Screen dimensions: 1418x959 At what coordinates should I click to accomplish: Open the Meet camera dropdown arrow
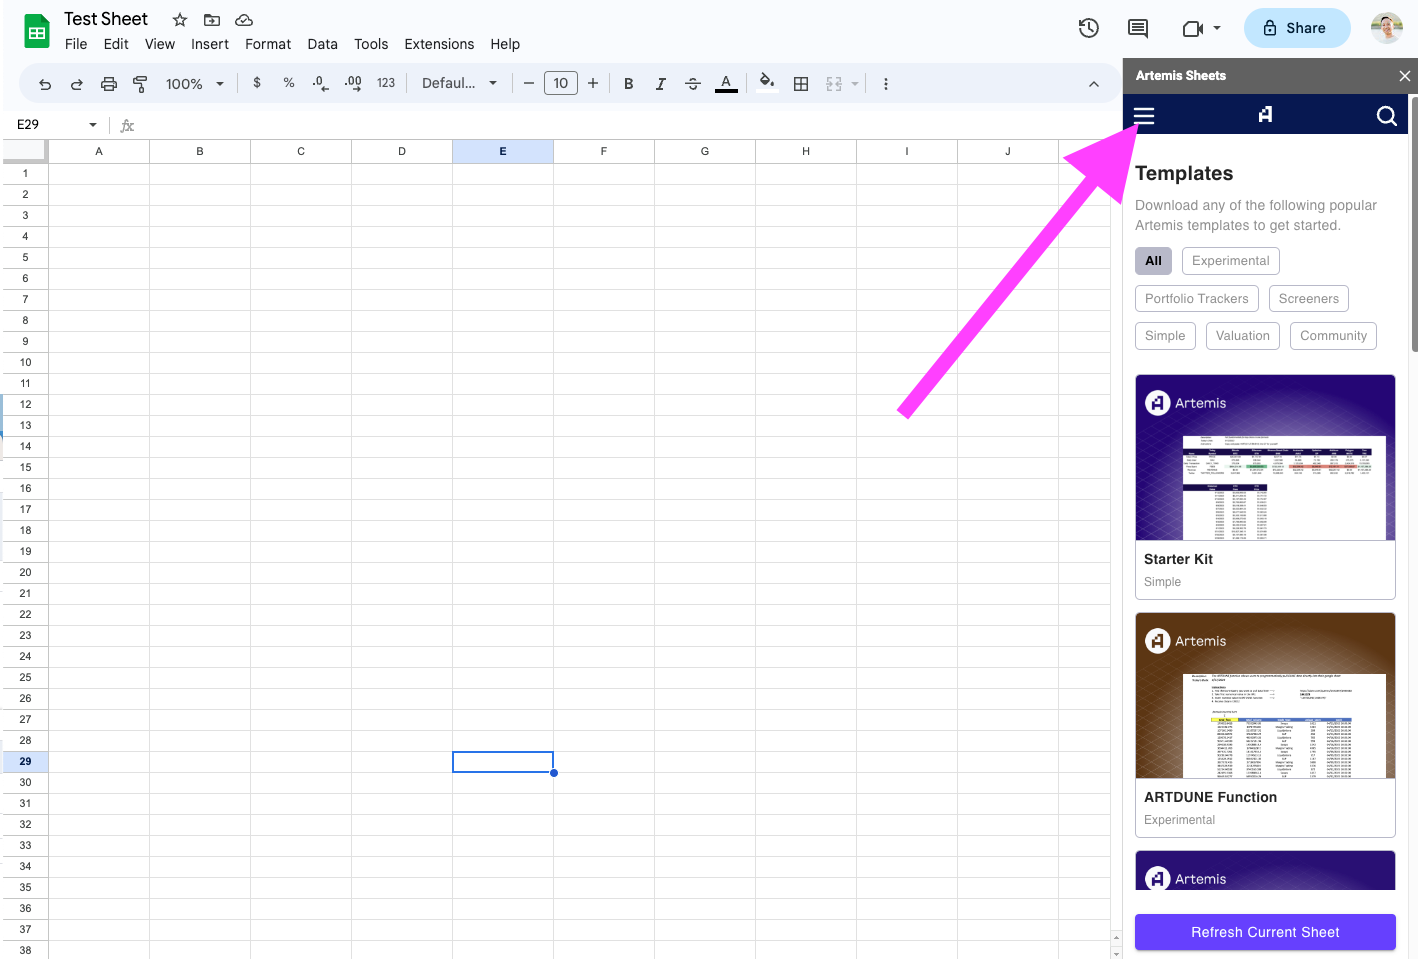1217,28
